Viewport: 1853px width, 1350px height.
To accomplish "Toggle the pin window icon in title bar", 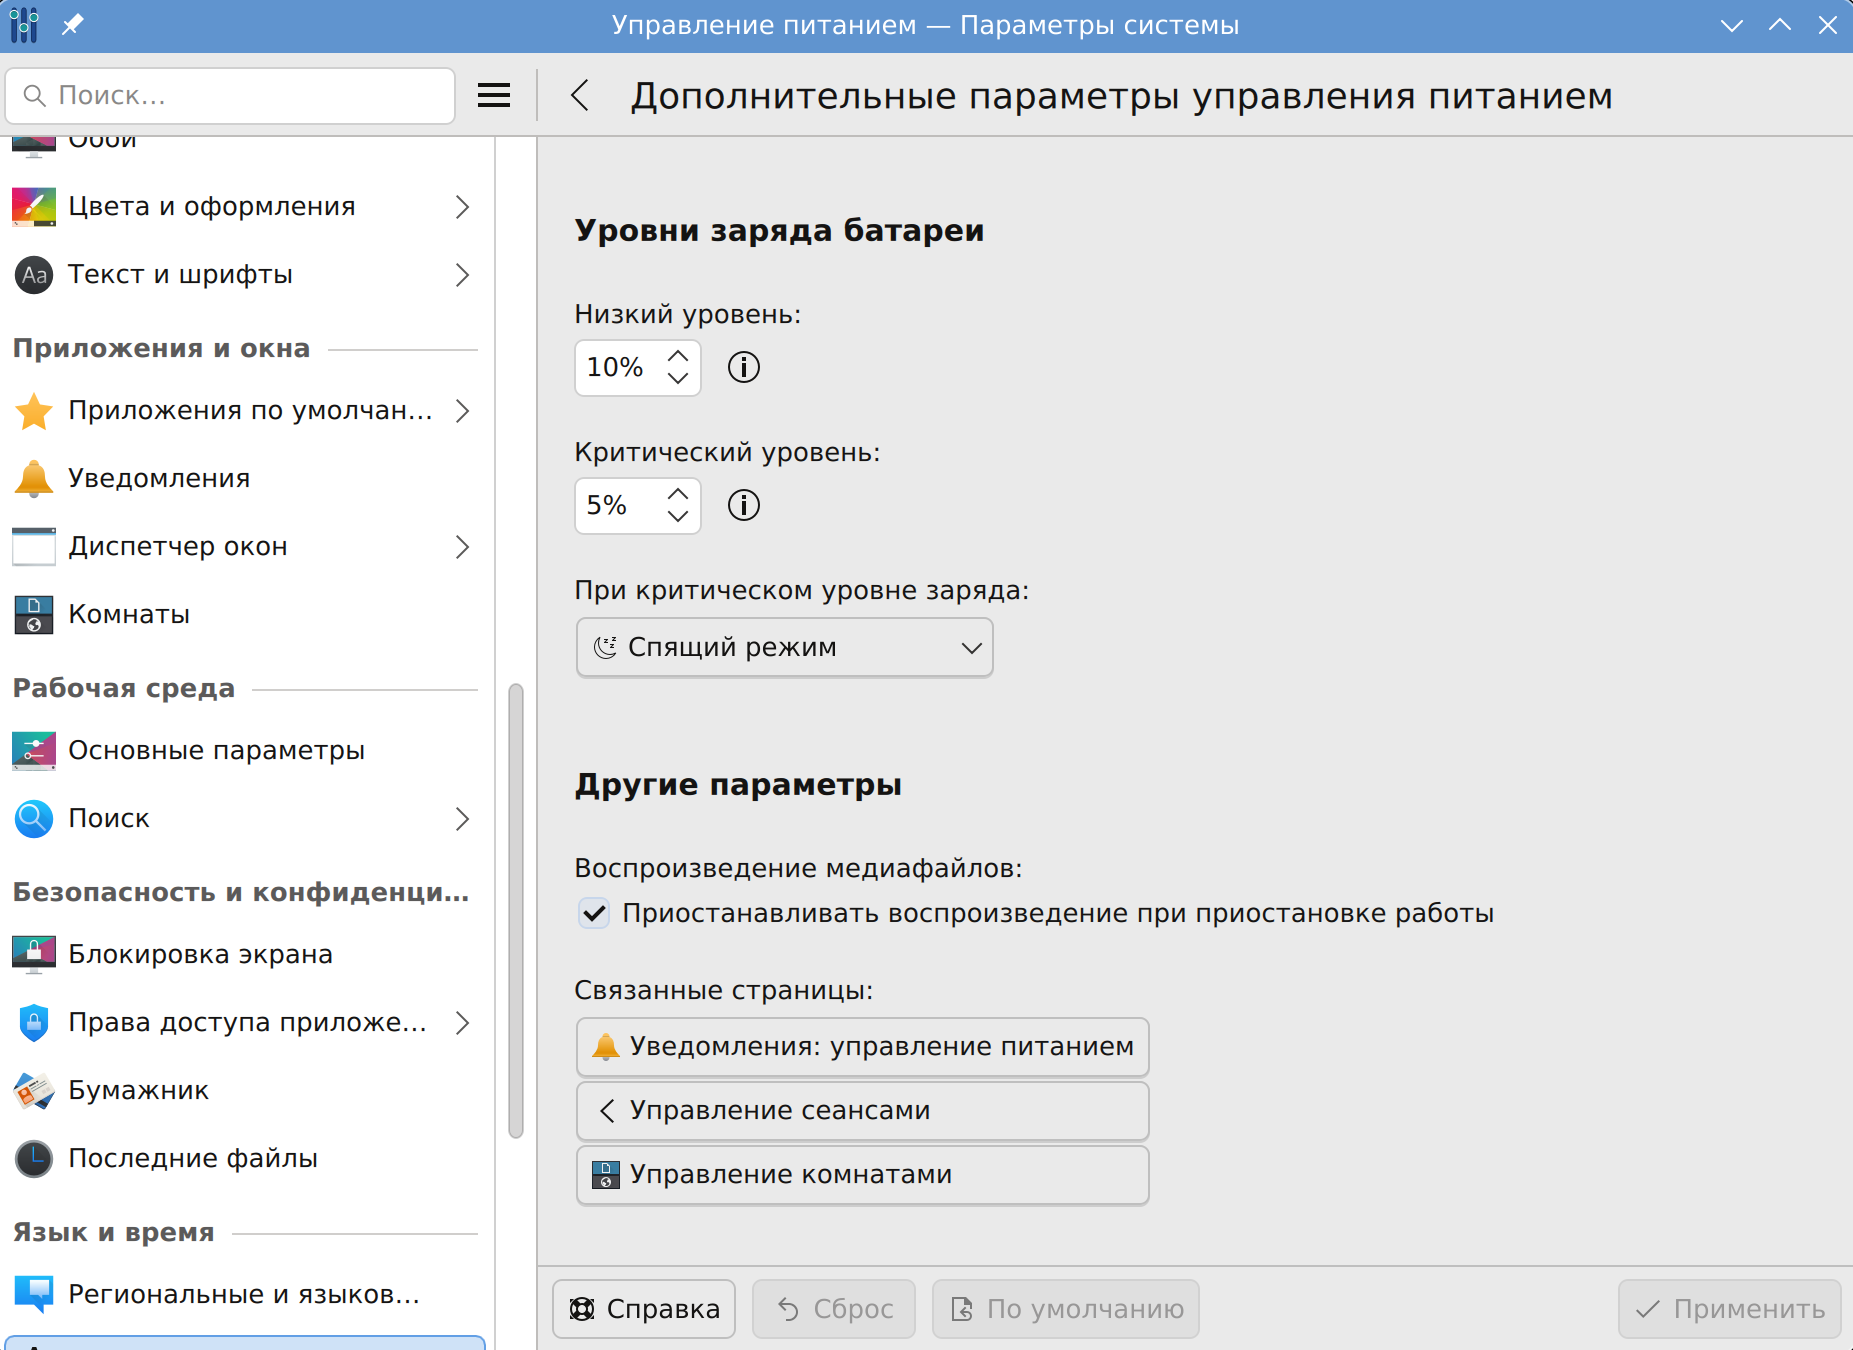I will point(73,25).
